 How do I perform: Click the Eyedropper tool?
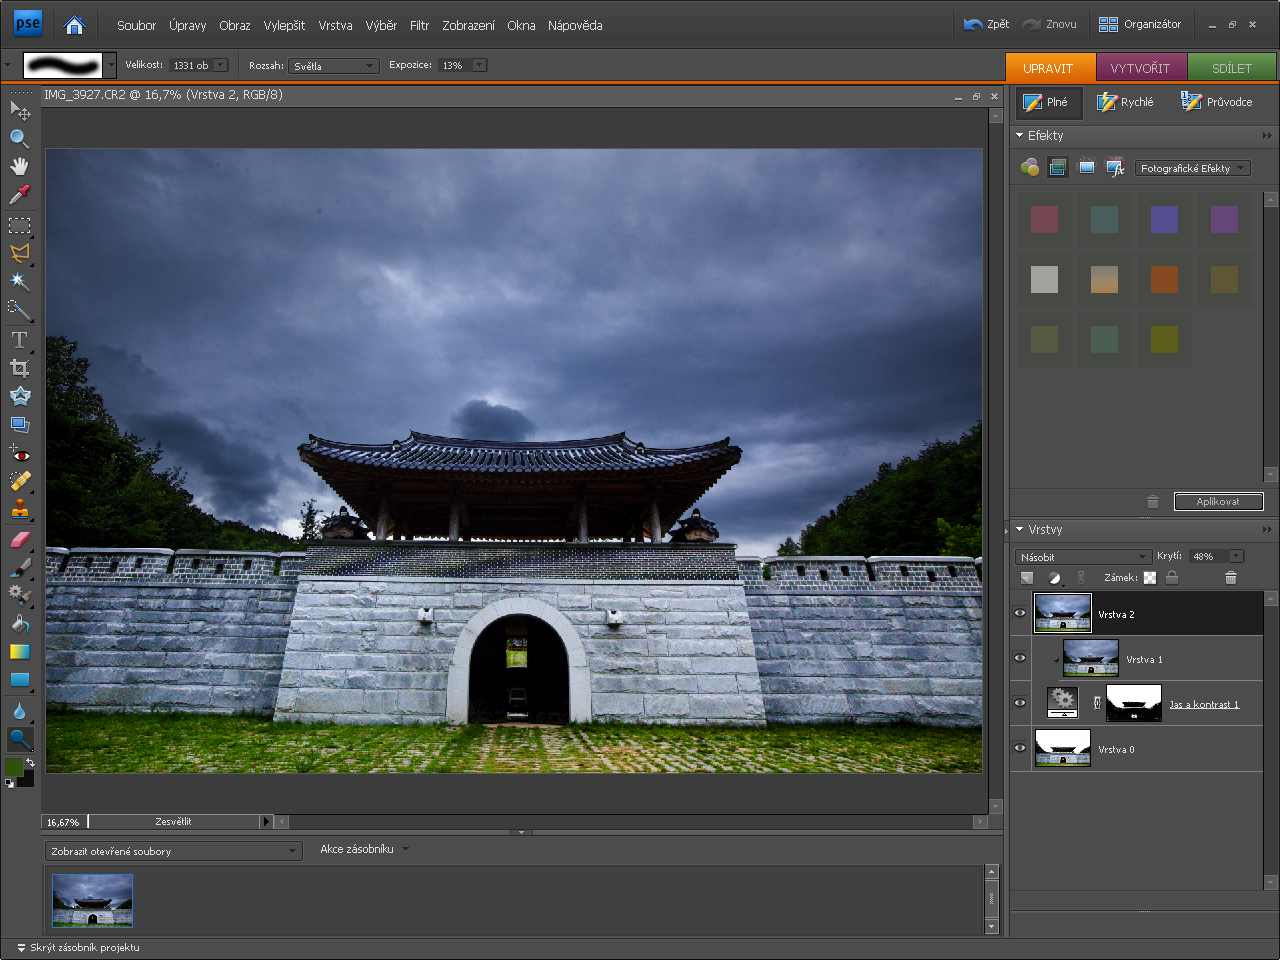click(19, 194)
